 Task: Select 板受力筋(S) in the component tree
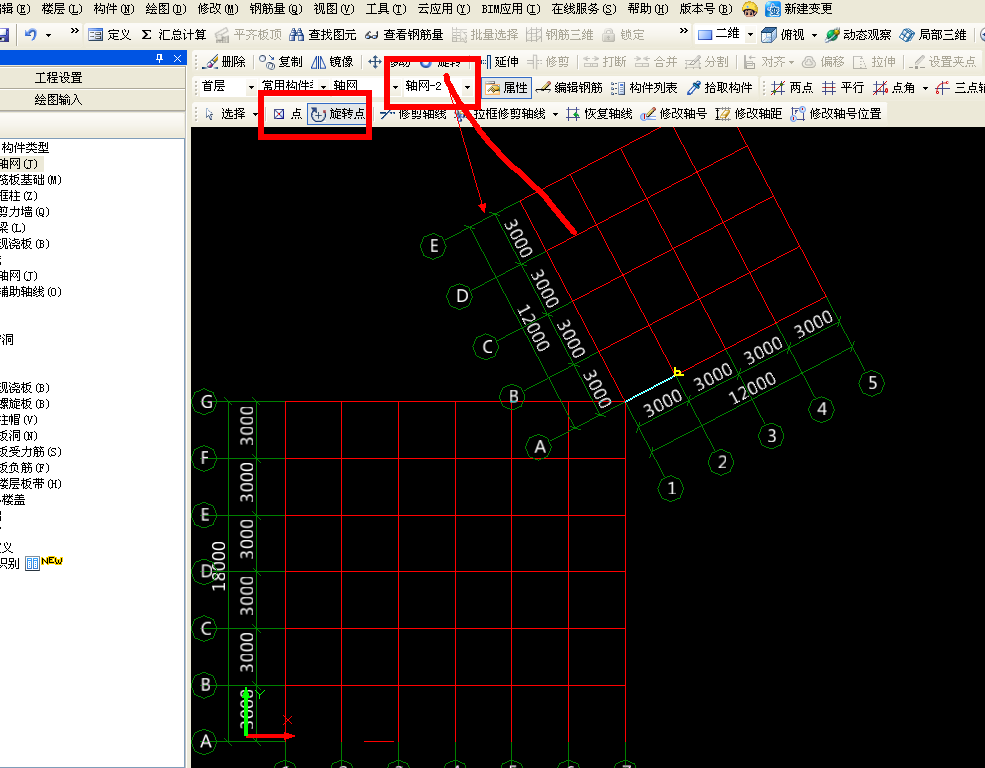31,452
